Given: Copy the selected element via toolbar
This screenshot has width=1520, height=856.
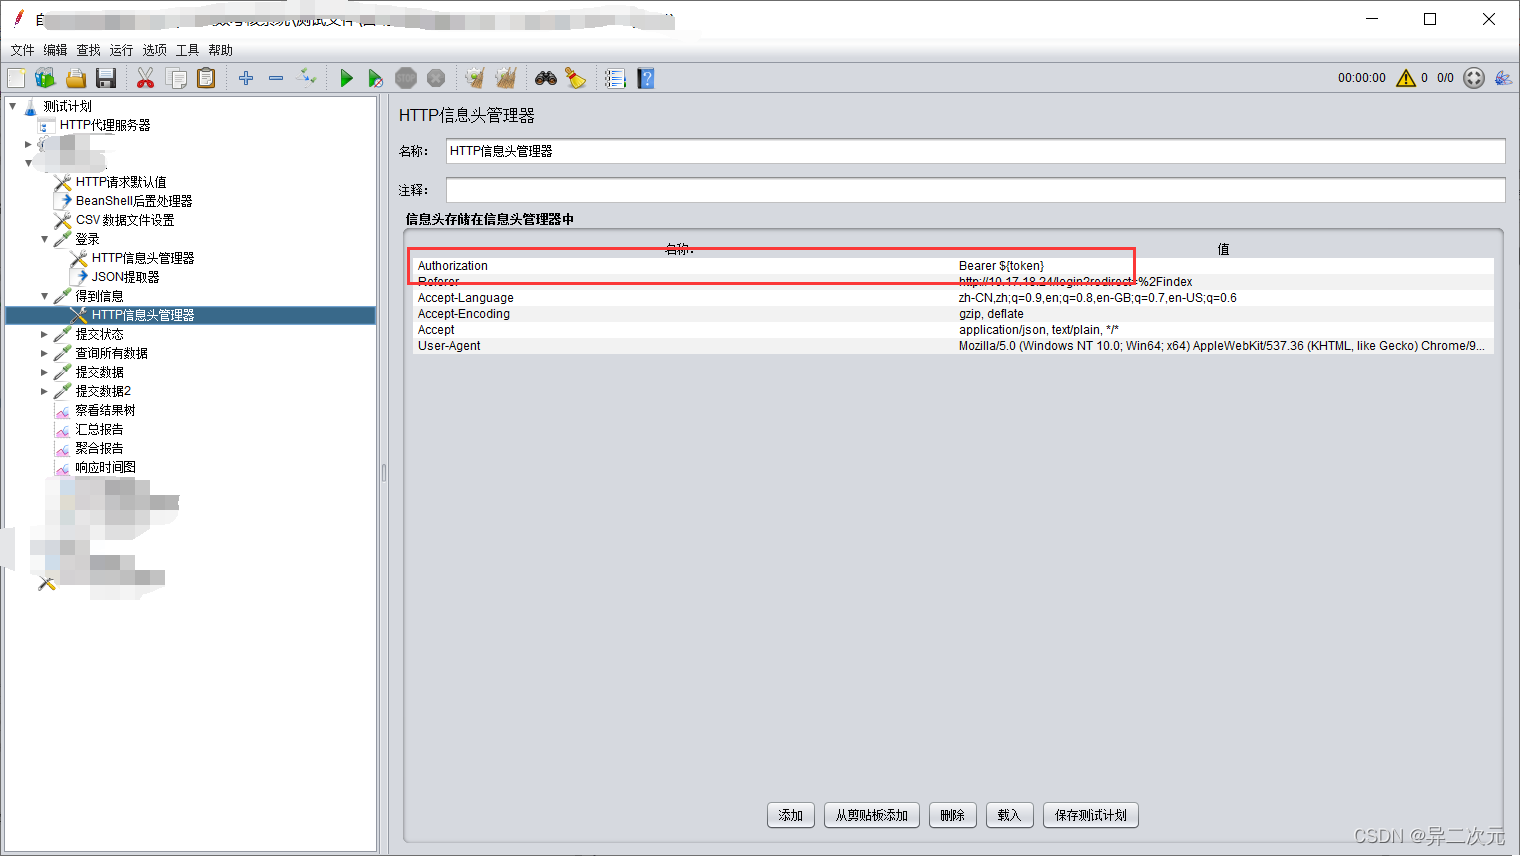Looking at the screenshot, I should point(176,78).
